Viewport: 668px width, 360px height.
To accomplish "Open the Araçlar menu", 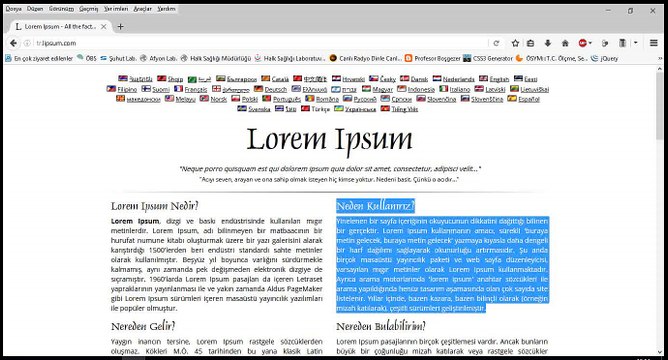I will [143, 9].
